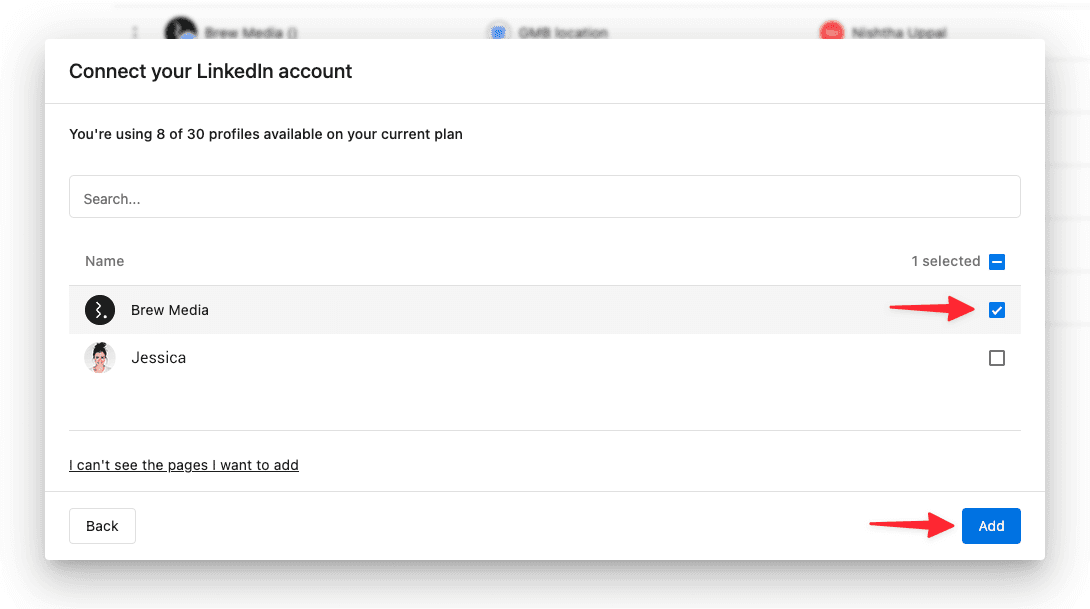
Task: Select the Jessica row name
Action: (x=158, y=358)
